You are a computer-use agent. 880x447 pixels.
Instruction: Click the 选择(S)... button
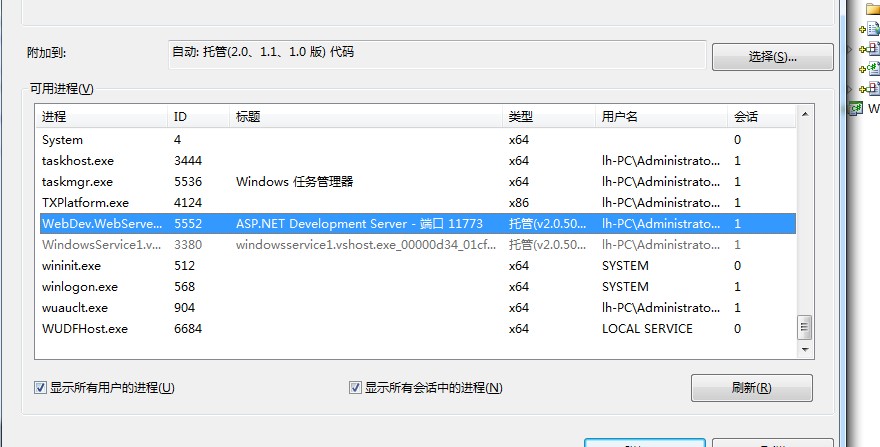(x=772, y=57)
